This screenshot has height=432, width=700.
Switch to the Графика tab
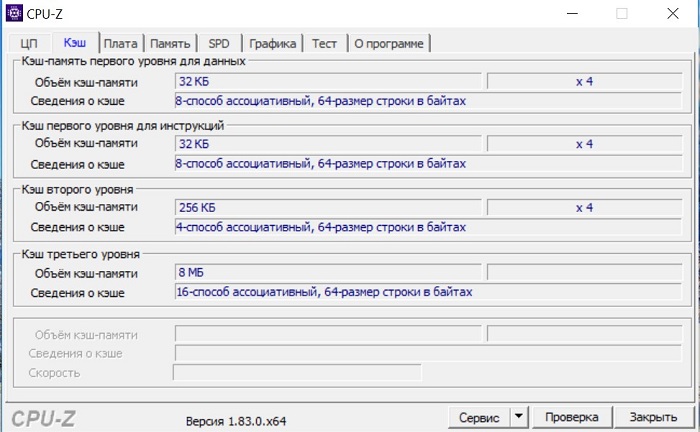tap(272, 43)
